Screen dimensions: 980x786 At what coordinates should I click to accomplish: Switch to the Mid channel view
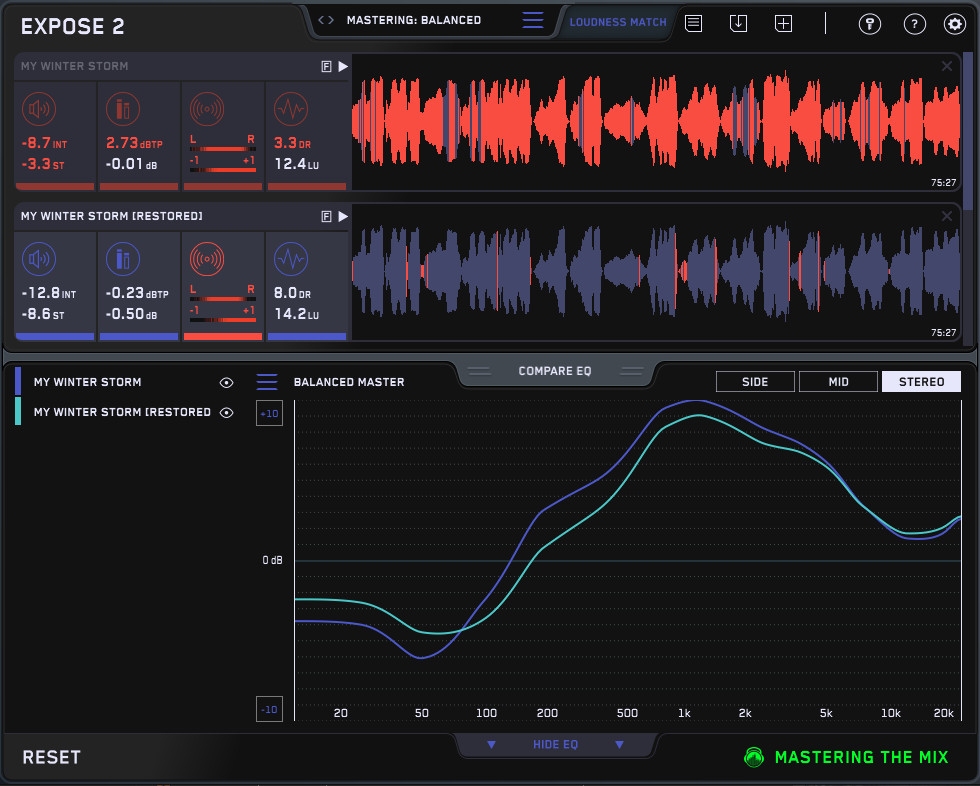coord(838,381)
